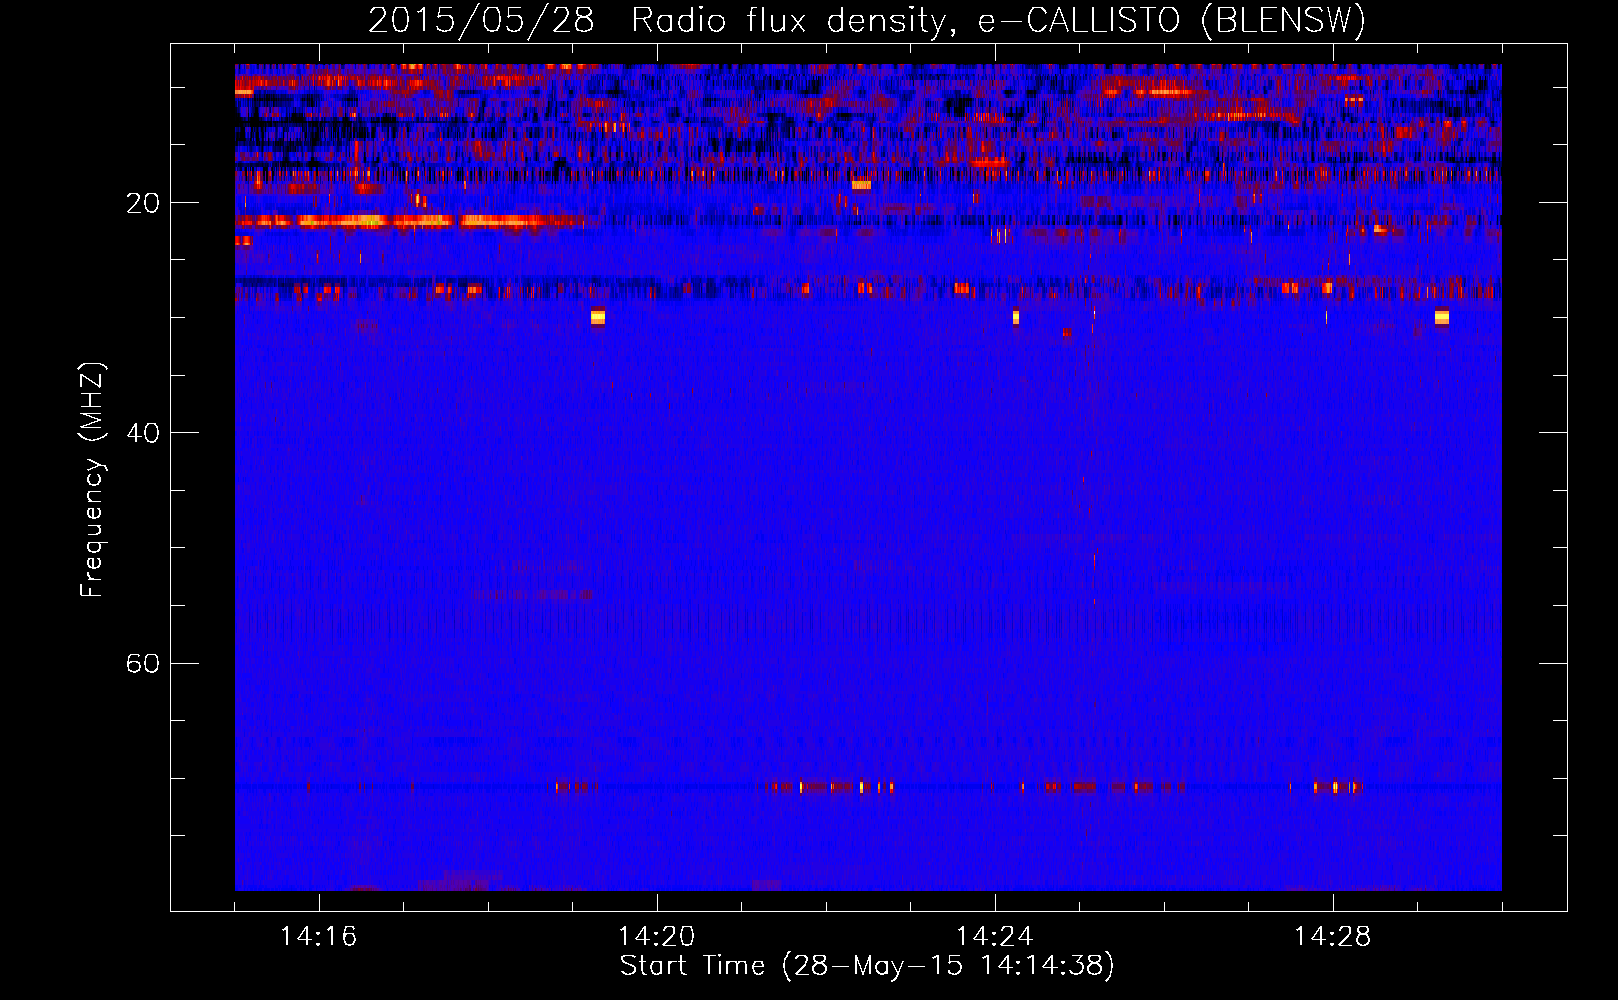Click the 20 frequency tick label
The height and width of the screenshot is (1000, 1618).
(142, 203)
